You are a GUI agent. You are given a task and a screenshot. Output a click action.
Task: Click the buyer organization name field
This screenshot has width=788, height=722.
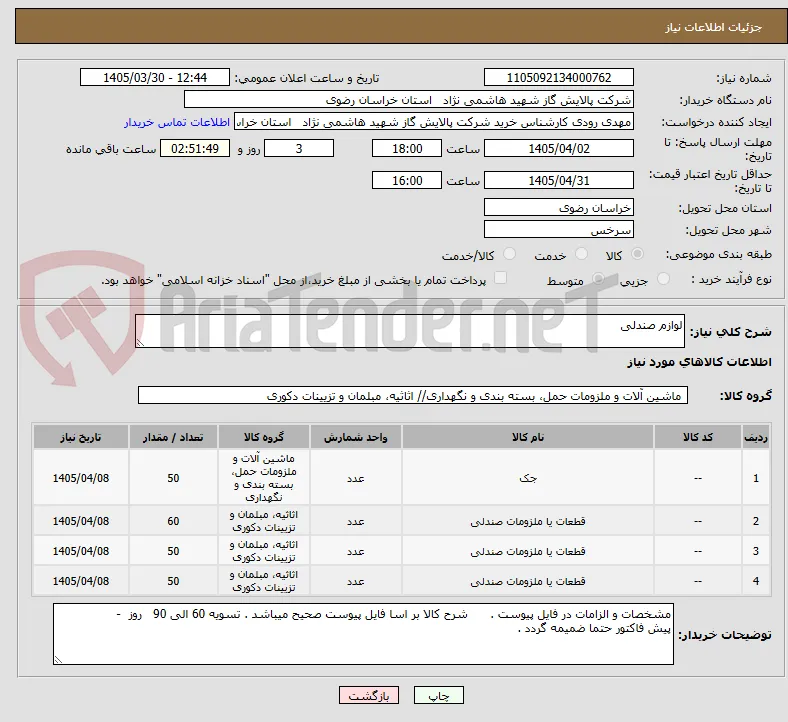tap(409, 99)
